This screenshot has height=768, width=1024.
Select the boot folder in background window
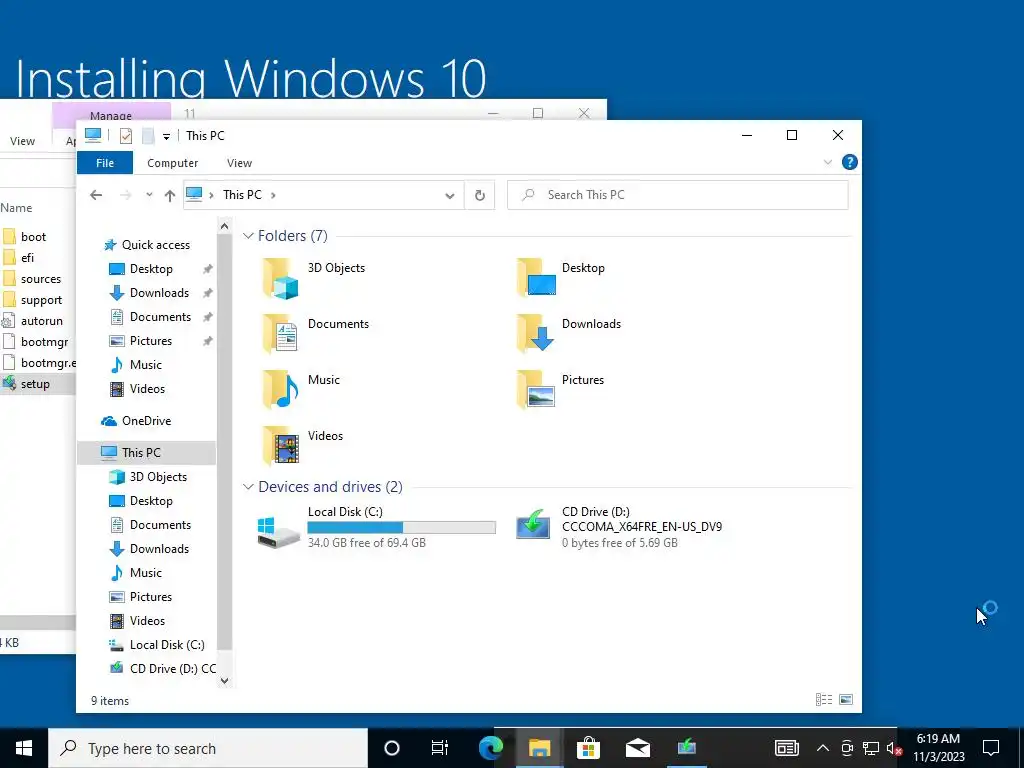point(33,237)
